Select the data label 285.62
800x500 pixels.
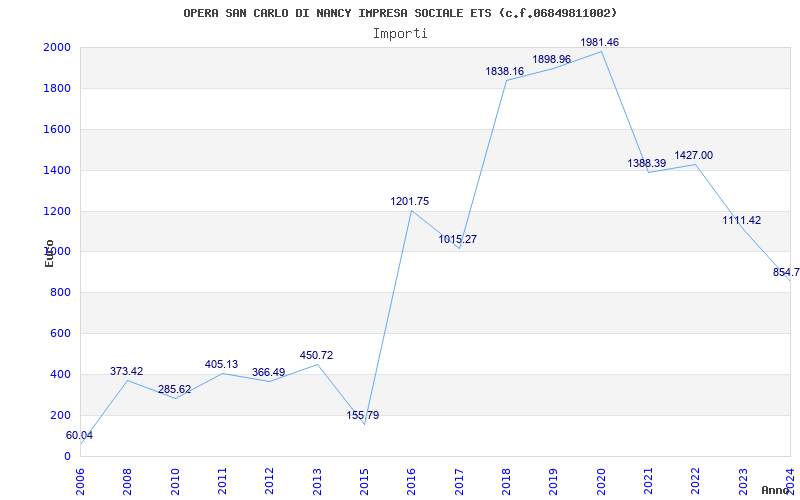tap(174, 390)
